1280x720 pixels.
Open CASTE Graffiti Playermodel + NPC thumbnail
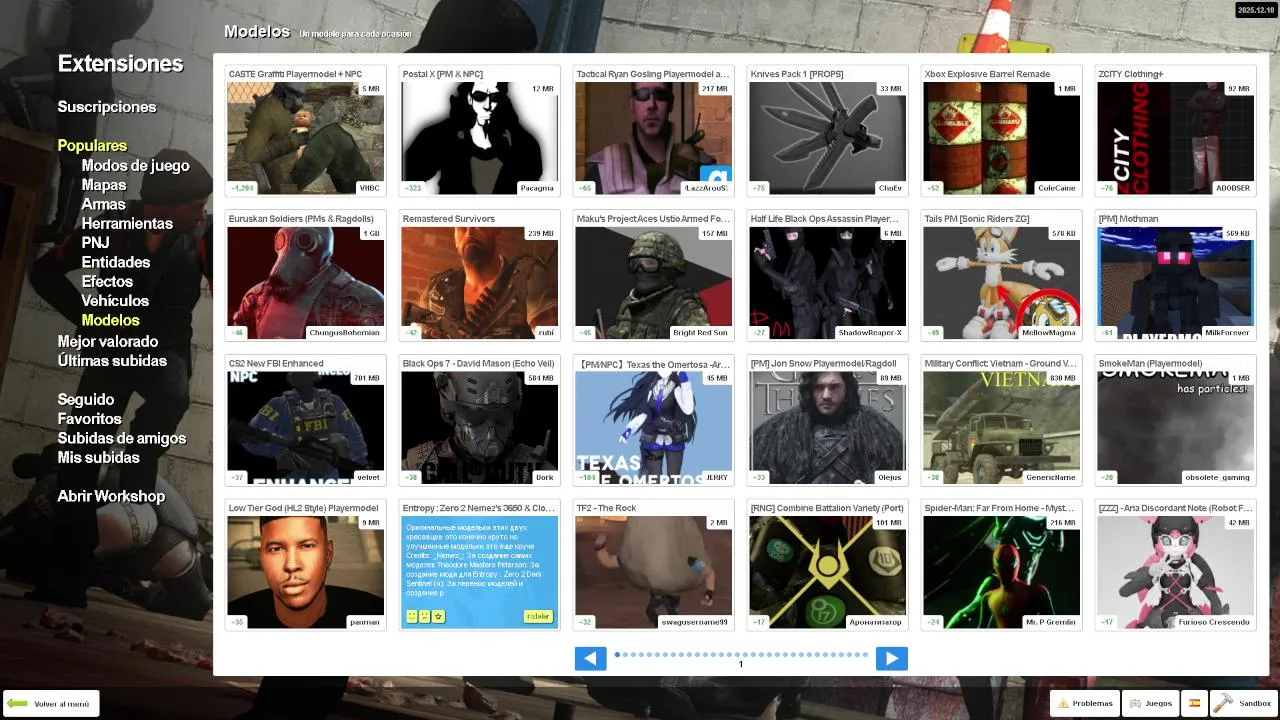(x=306, y=138)
